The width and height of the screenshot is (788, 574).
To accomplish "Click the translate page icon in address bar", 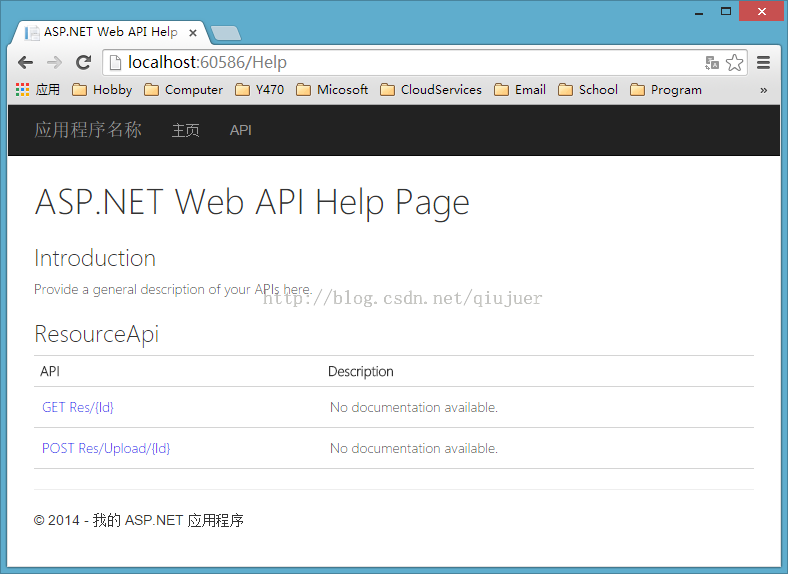I will [x=712, y=62].
